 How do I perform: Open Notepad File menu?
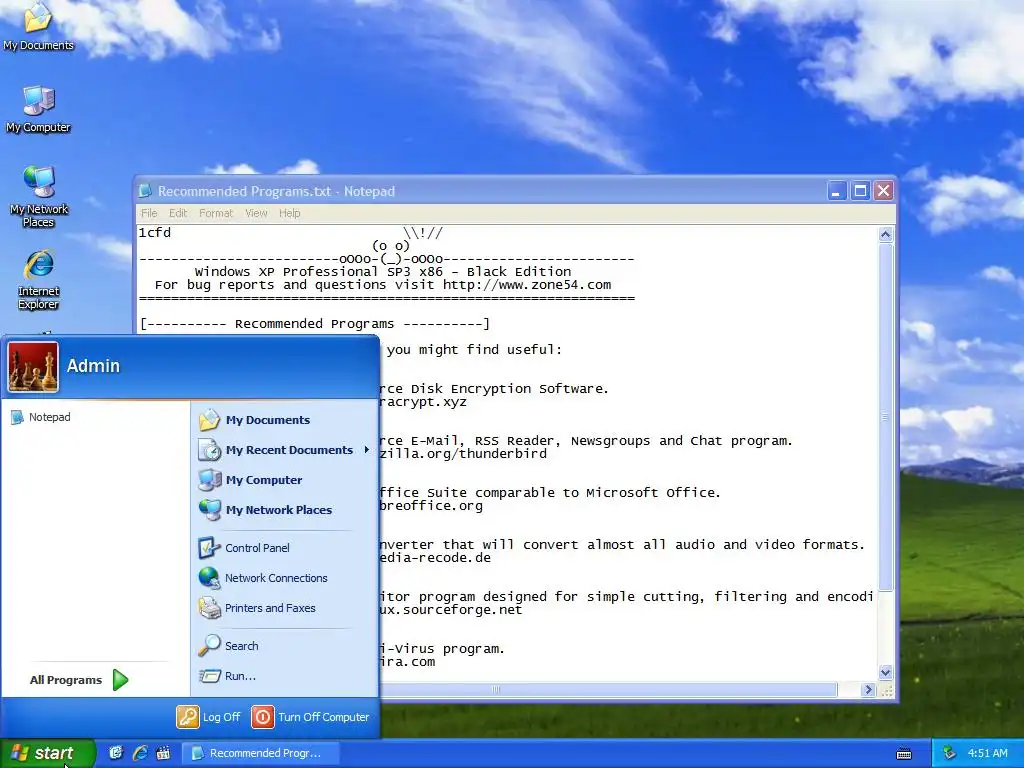click(149, 213)
